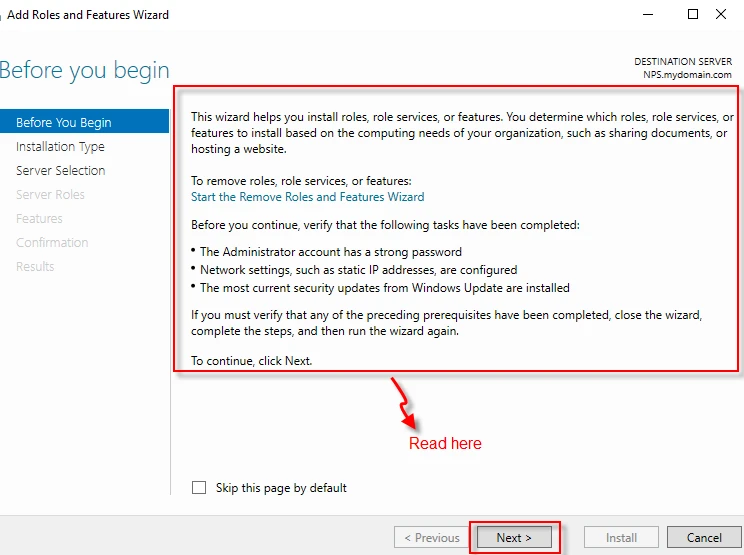Image resolution: width=744 pixels, height=555 pixels.
Task: Click the disabled 'Install' button
Action: coord(621,538)
